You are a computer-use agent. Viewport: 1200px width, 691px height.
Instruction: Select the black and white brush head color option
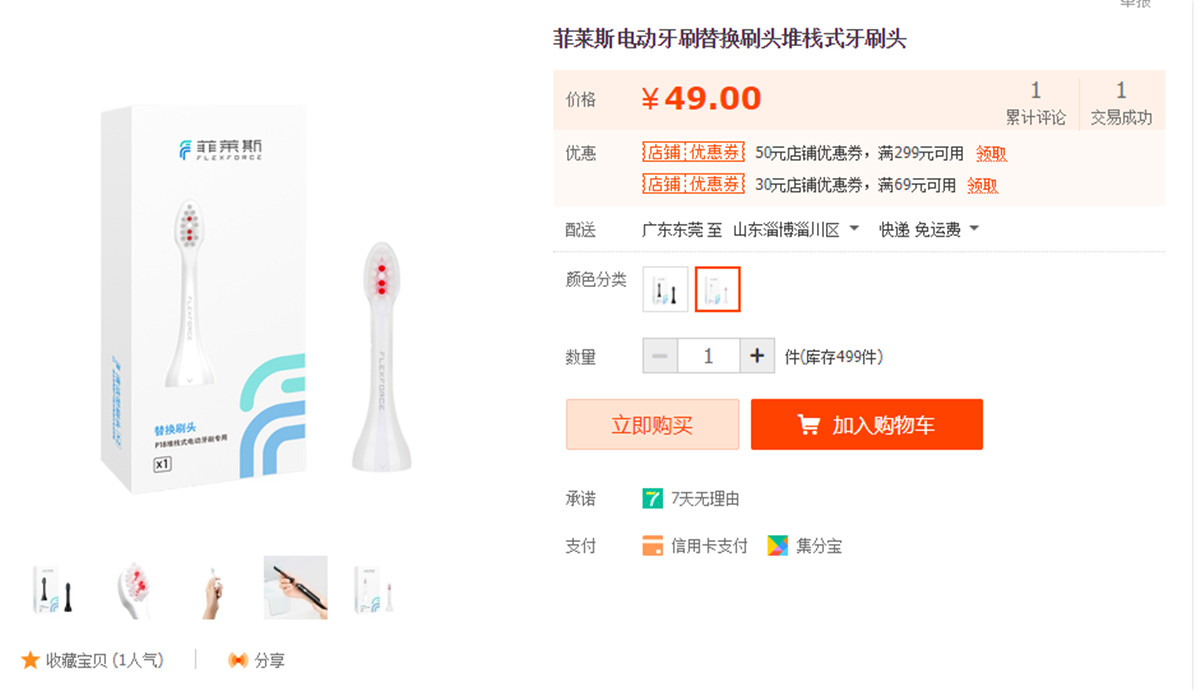(x=666, y=290)
